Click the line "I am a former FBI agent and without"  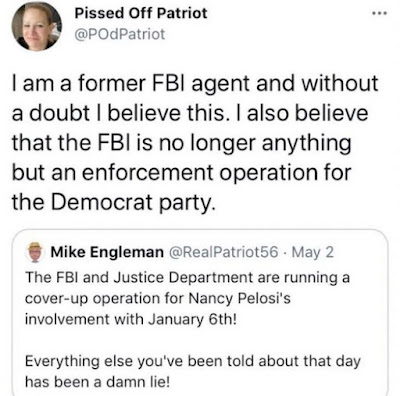point(195,84)
